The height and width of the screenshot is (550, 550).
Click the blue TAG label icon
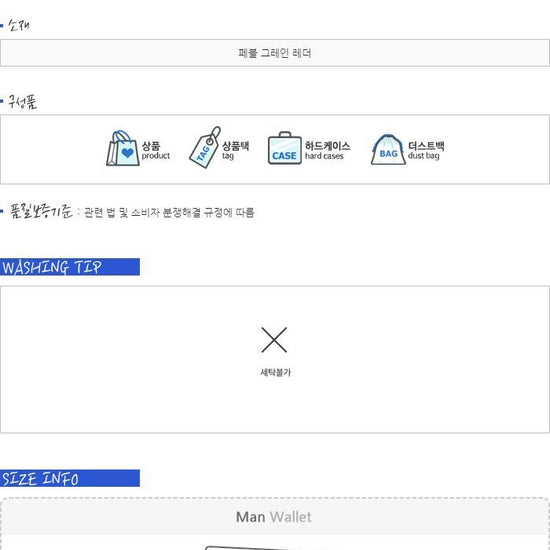point(205,147)
